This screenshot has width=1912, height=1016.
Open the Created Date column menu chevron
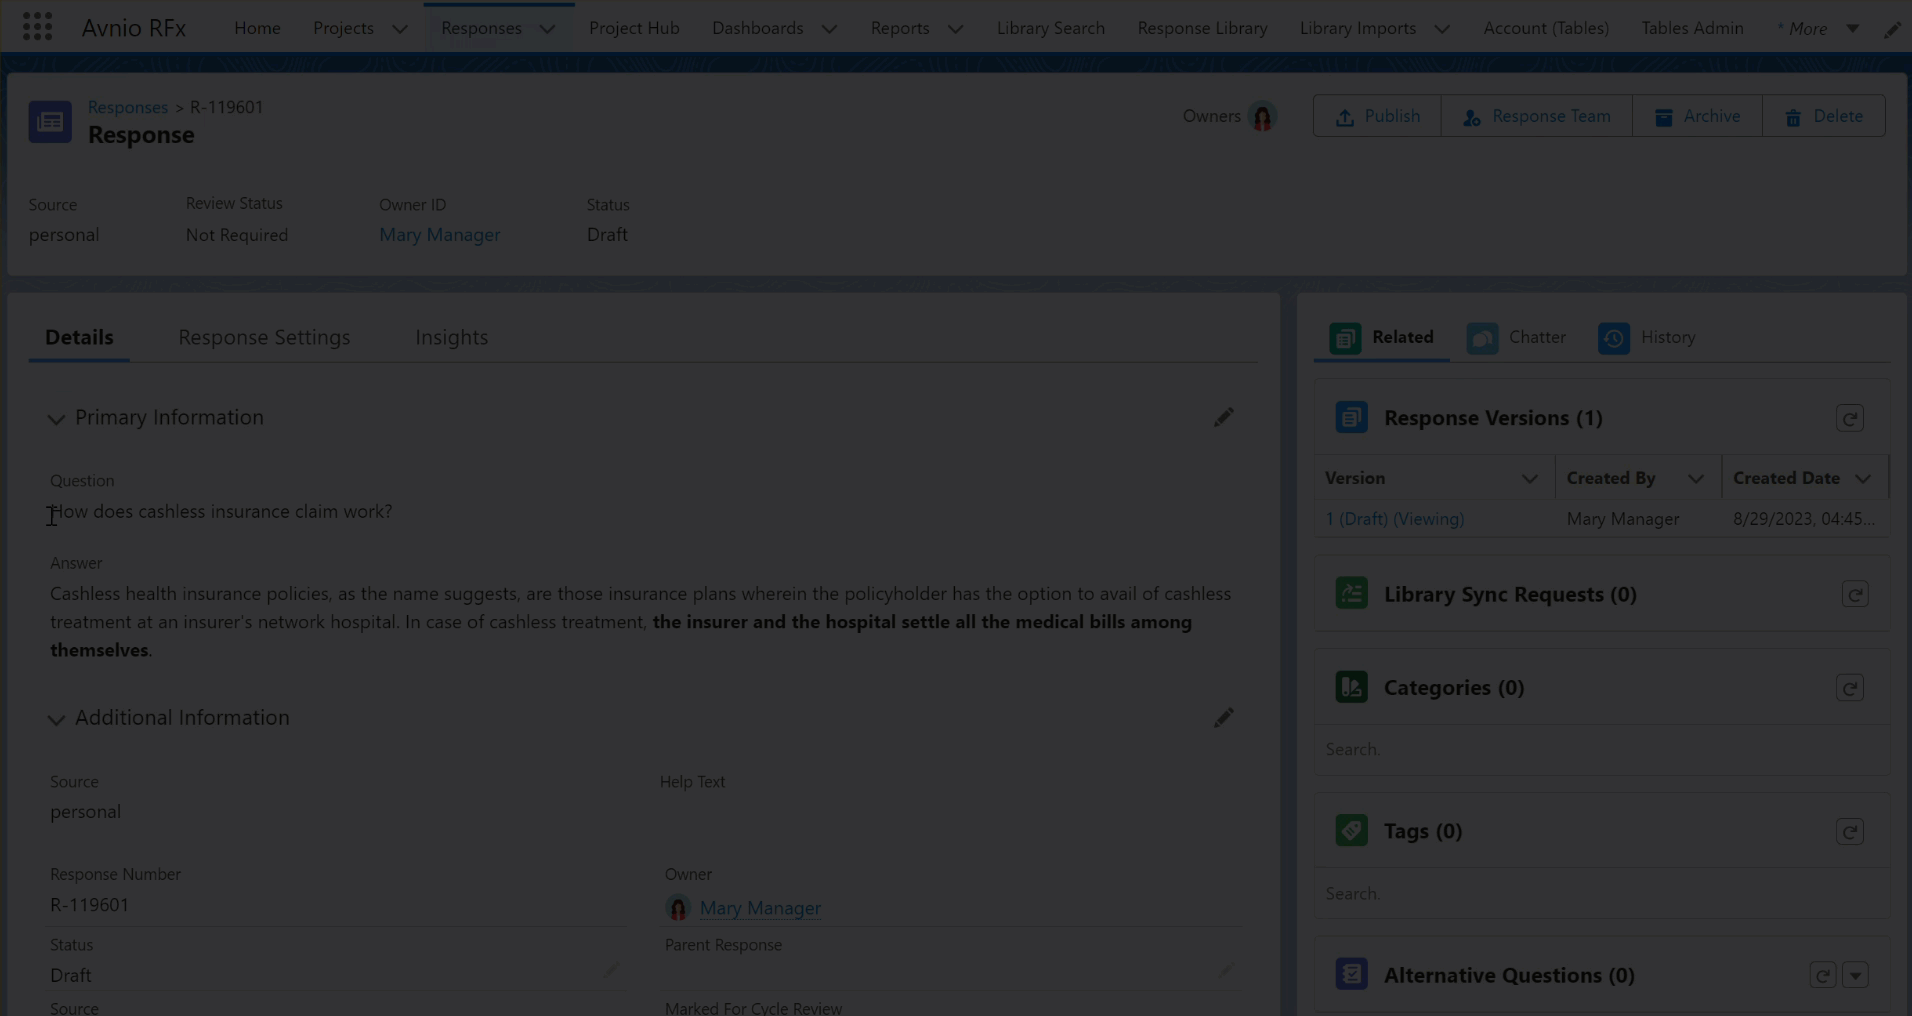coord(1862,479)
